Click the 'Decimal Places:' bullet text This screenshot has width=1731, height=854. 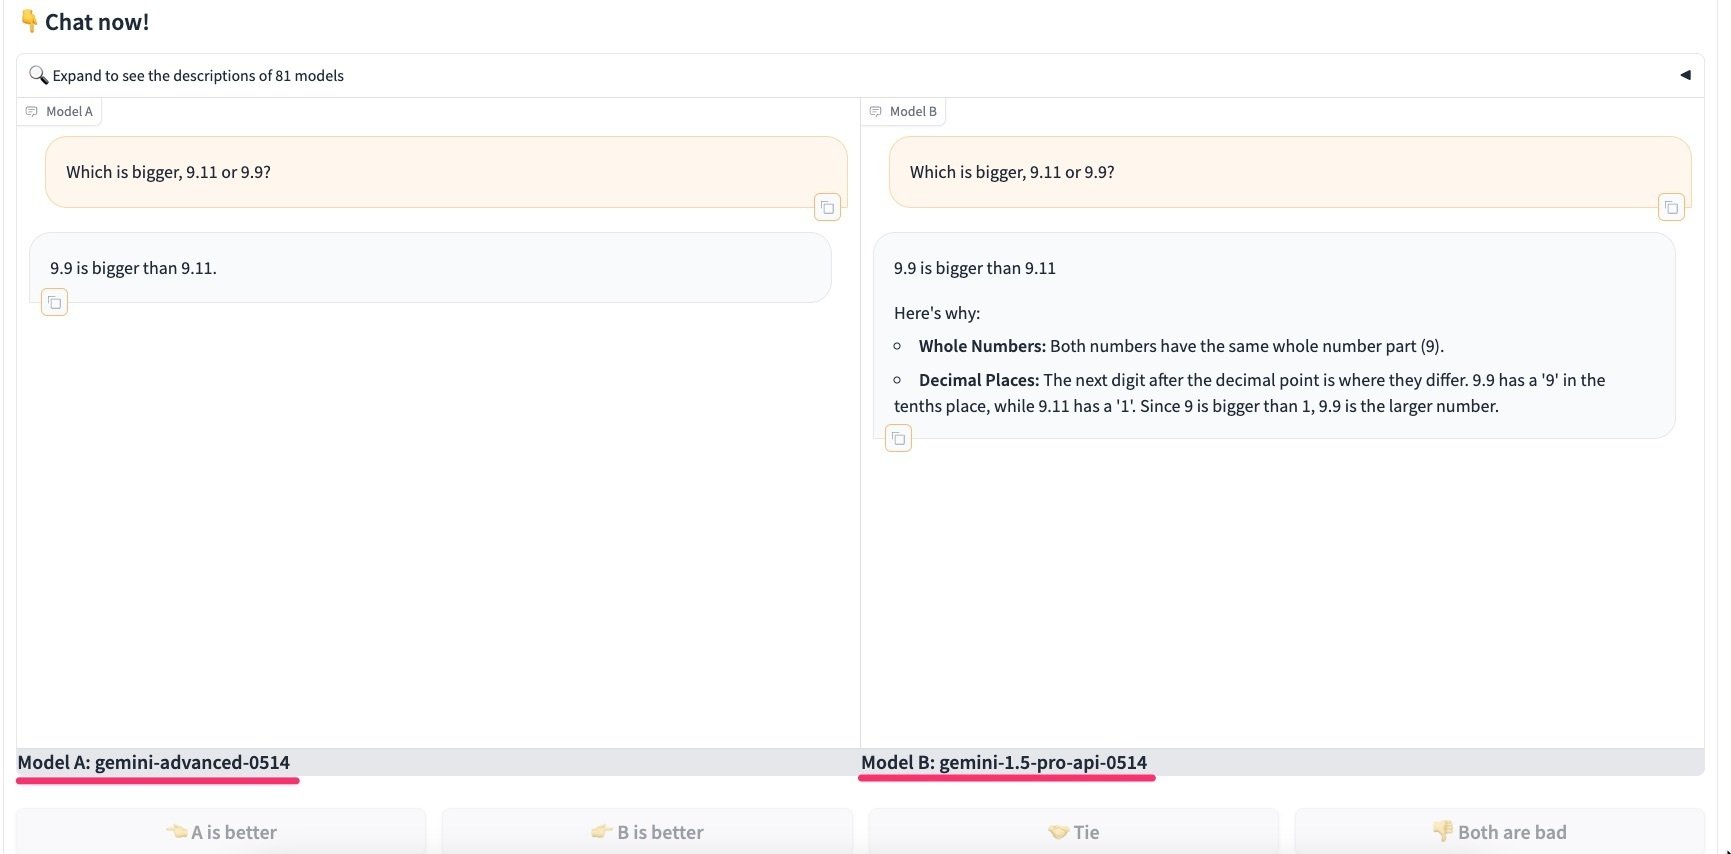point(979,380)
